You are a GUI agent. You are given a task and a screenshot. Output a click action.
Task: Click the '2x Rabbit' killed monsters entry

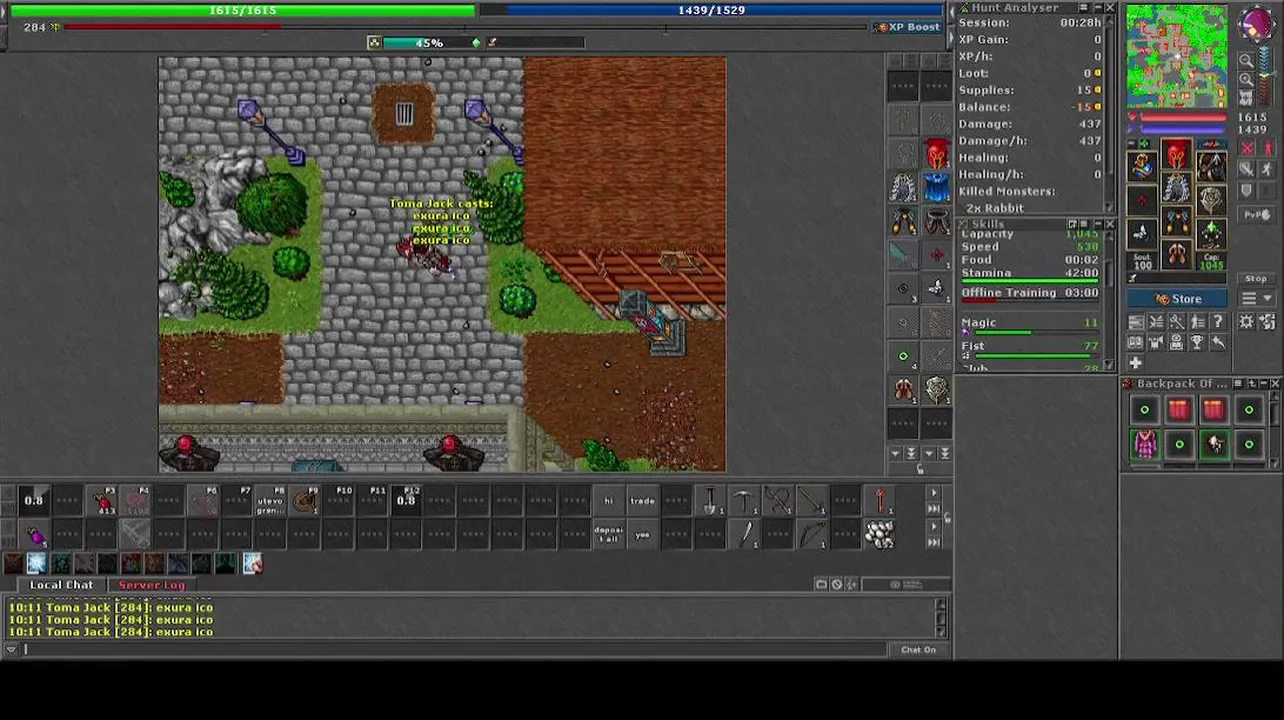tap(995, 208)
